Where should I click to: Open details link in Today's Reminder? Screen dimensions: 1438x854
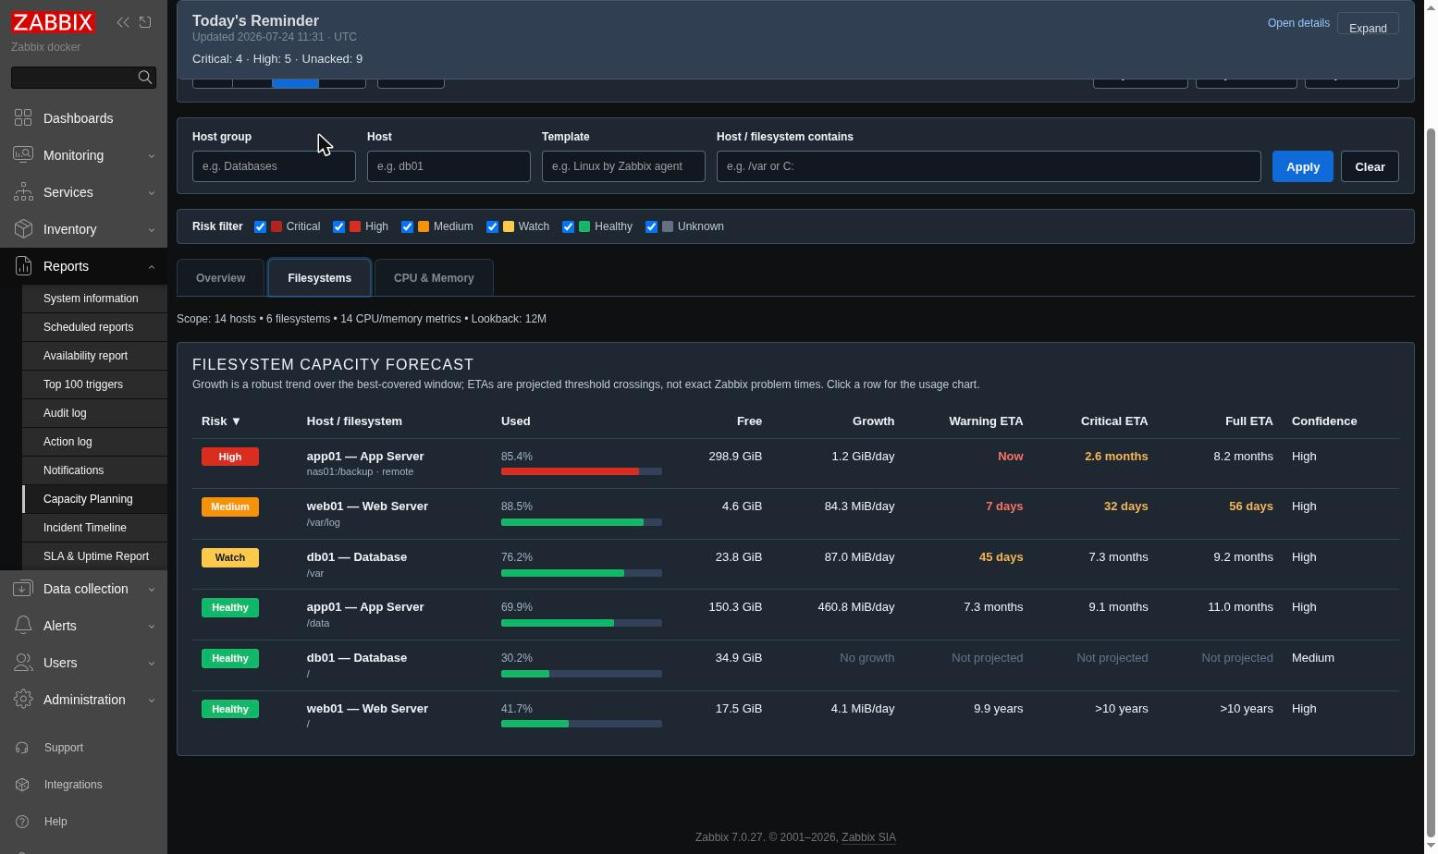tap(1298, 23)
